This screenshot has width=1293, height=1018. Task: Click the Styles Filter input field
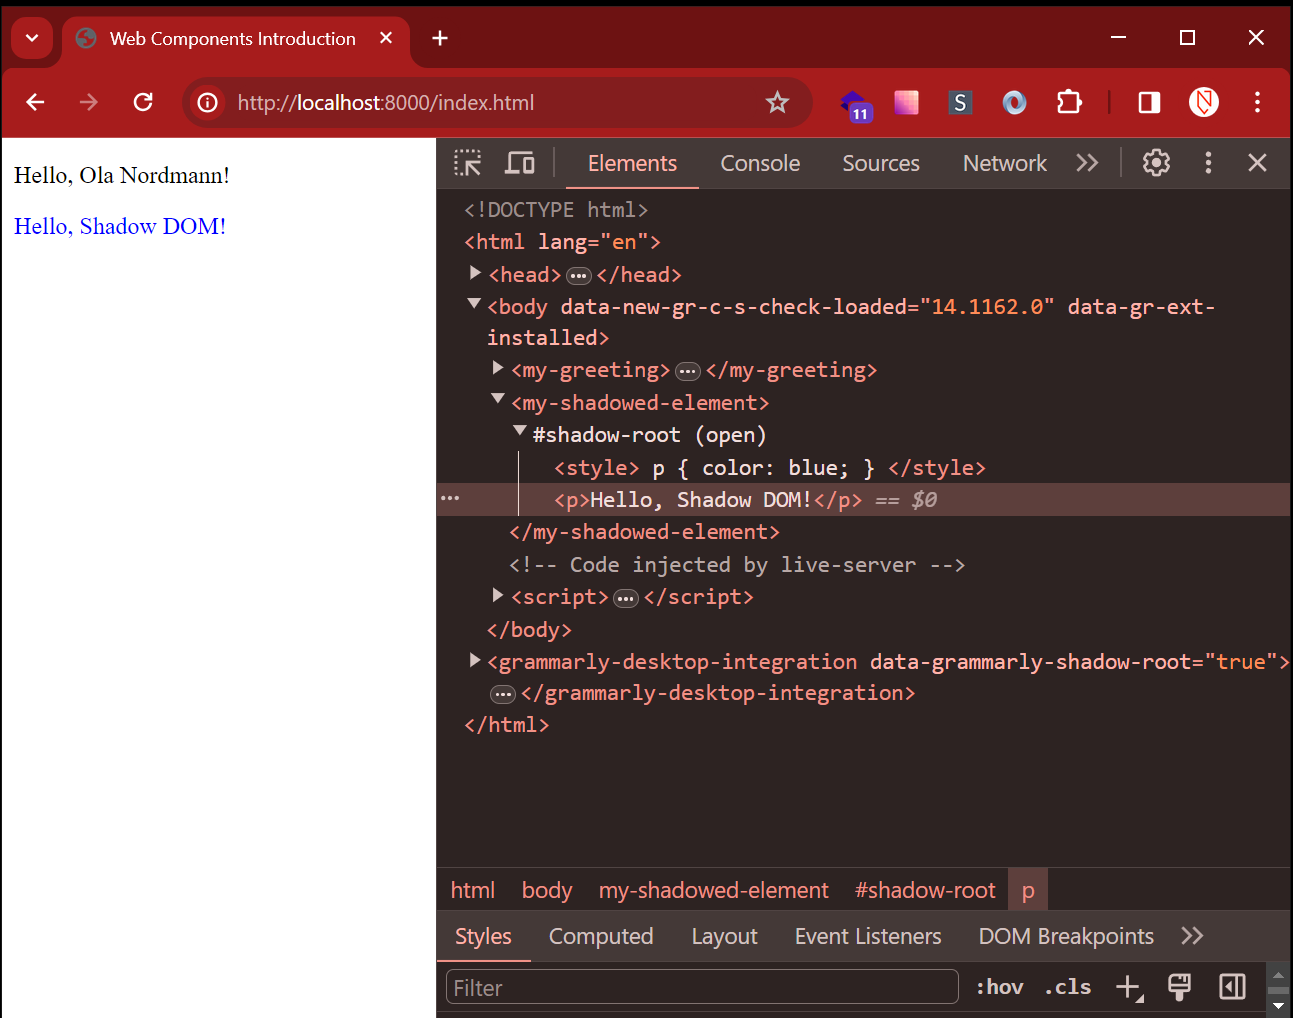(x=702, y=987)
